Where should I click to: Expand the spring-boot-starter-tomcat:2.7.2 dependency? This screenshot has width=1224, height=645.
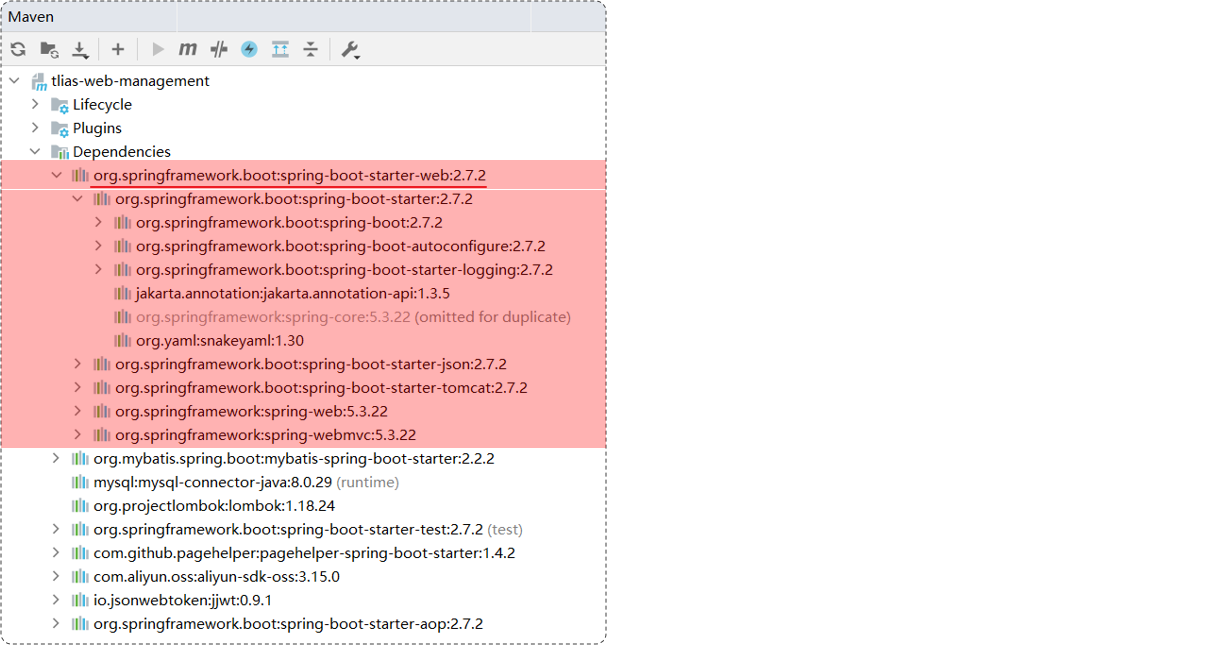(77, 388)
